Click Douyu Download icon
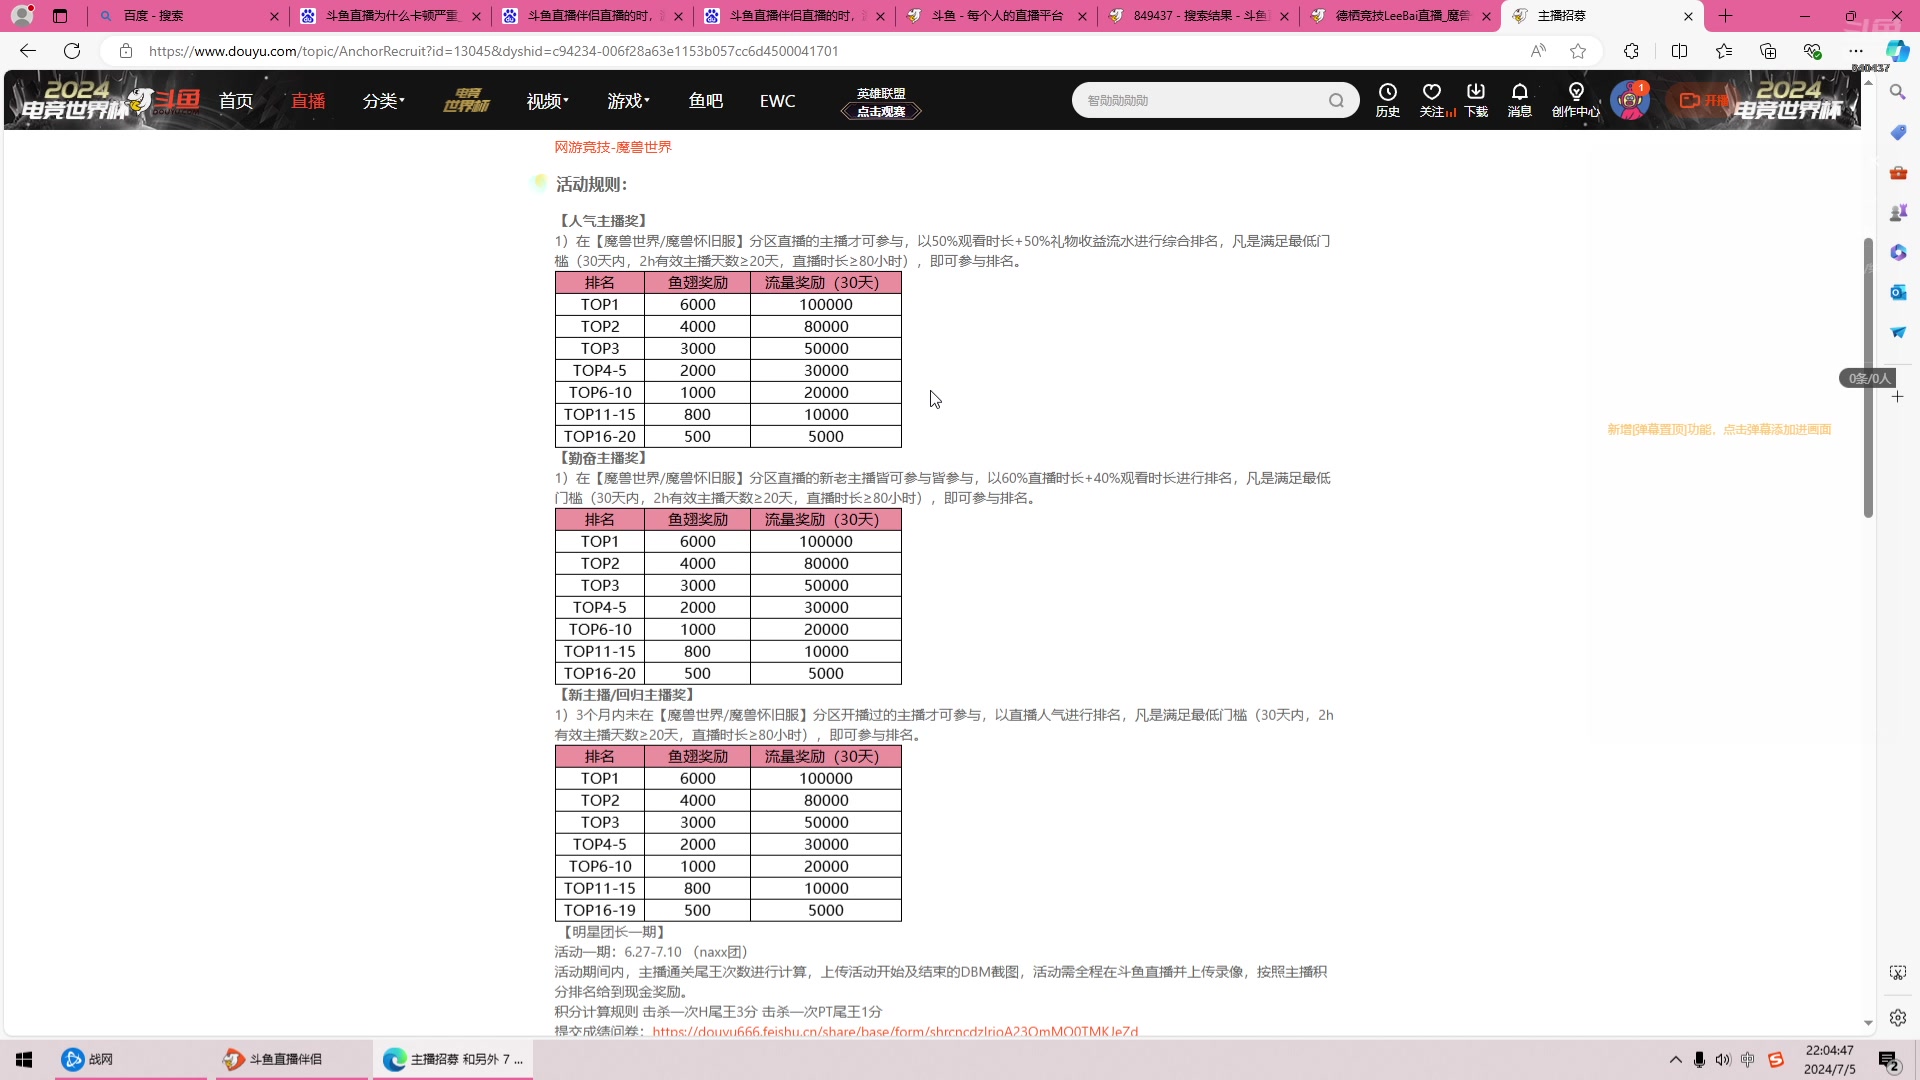The image size is (1920, 1080). pyautogui.click(x=1476, y=100)
